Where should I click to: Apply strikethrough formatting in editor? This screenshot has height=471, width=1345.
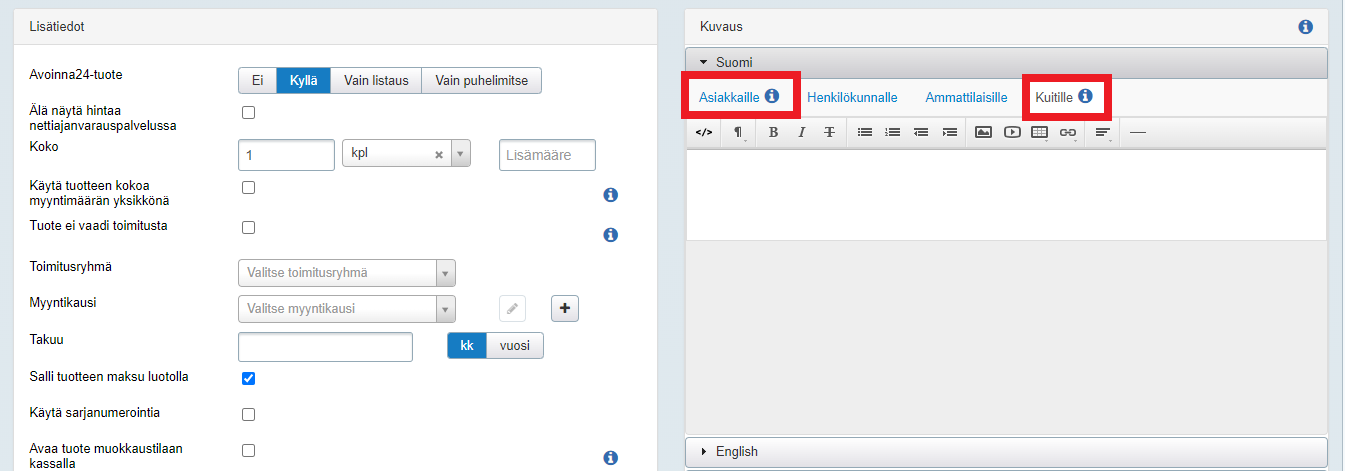pos(829,132)
